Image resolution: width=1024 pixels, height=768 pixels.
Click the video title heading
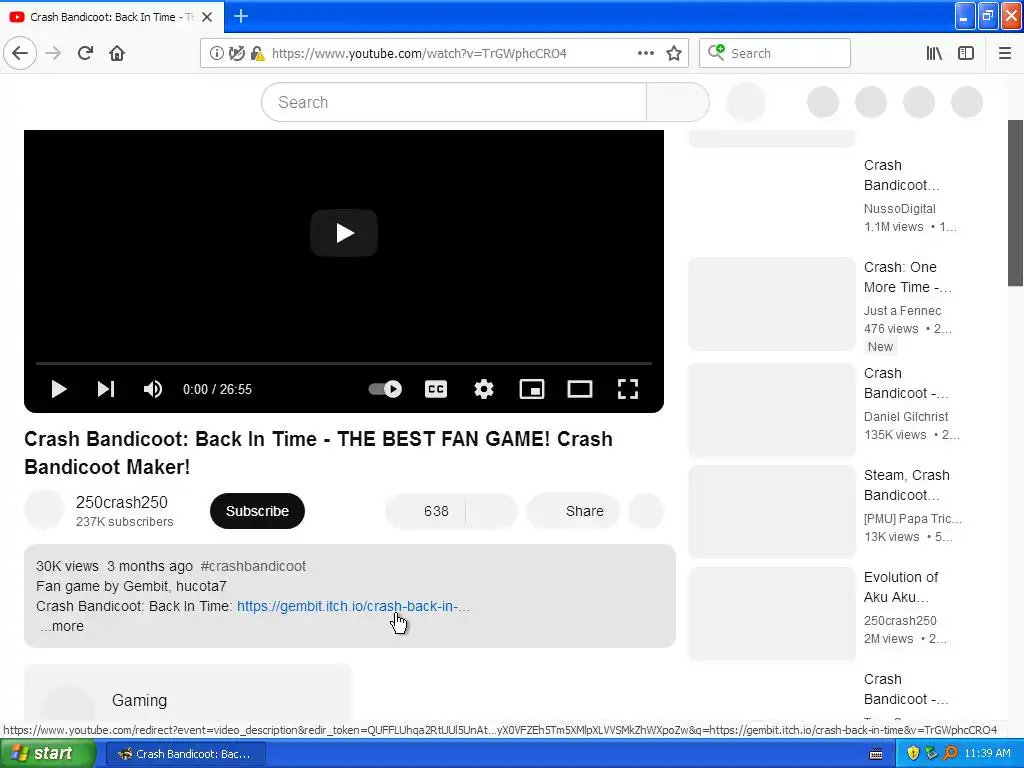tap(319, 453)
